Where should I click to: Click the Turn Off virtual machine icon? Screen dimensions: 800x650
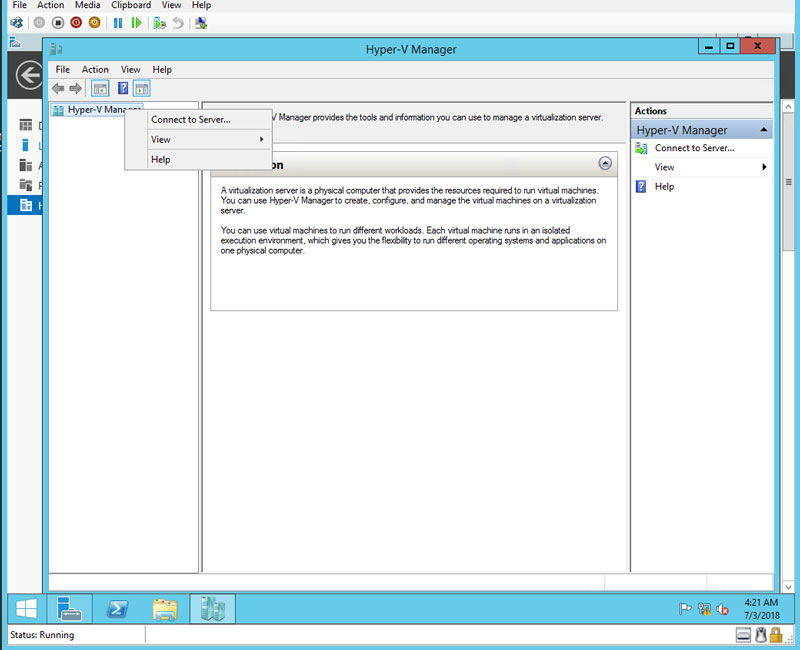[x=58, y=22]
